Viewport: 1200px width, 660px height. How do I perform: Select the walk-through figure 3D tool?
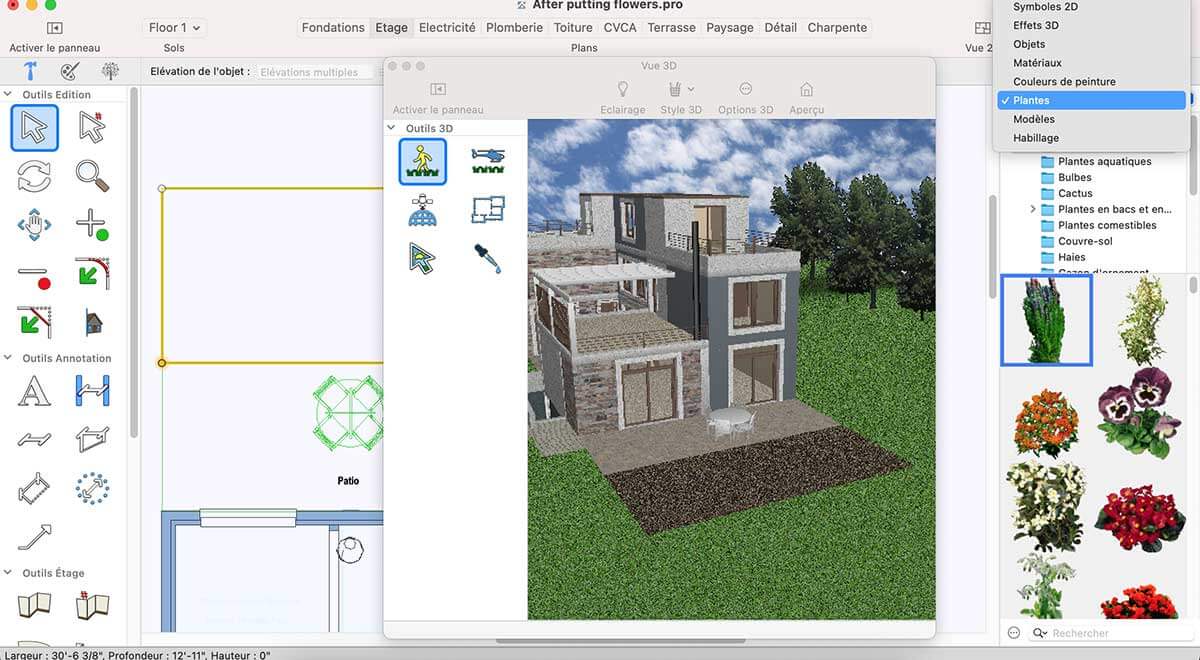(x=422, y=161)
